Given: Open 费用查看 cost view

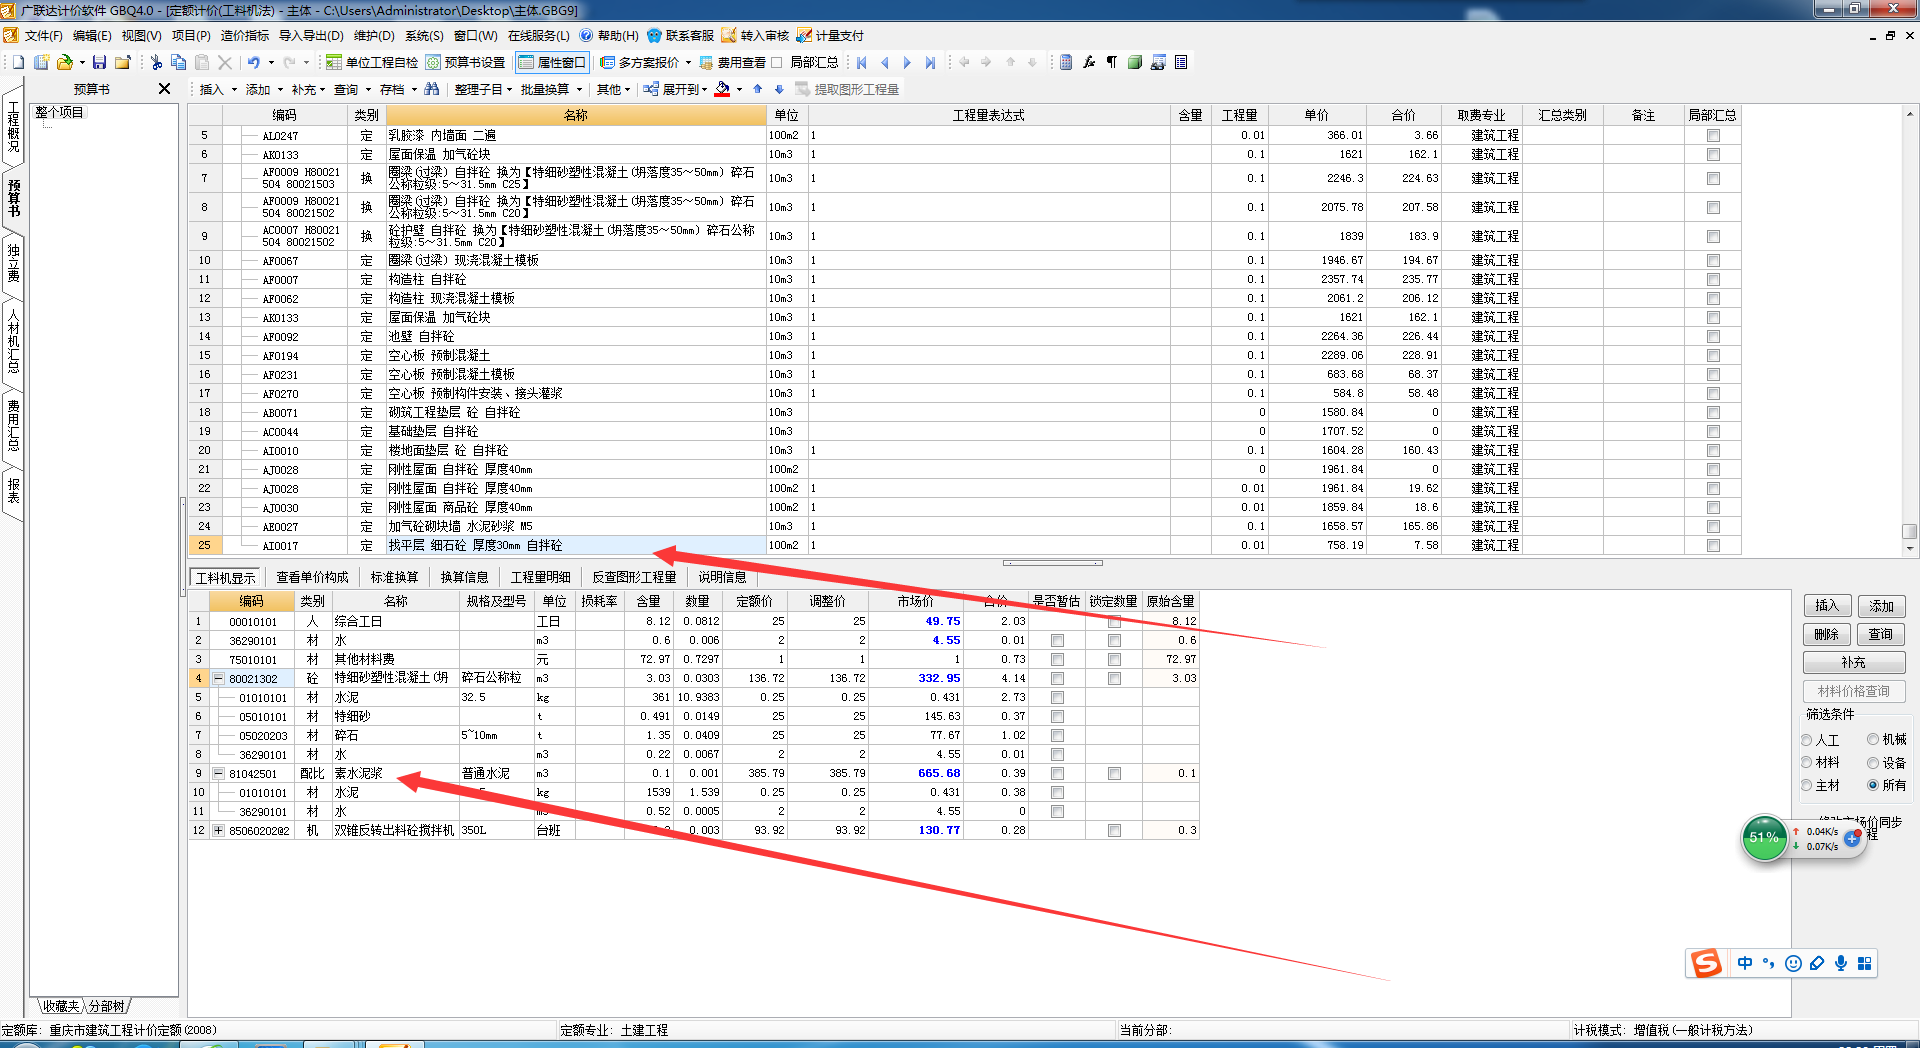Looking at the screenshot, I should [x=733, y=62].
